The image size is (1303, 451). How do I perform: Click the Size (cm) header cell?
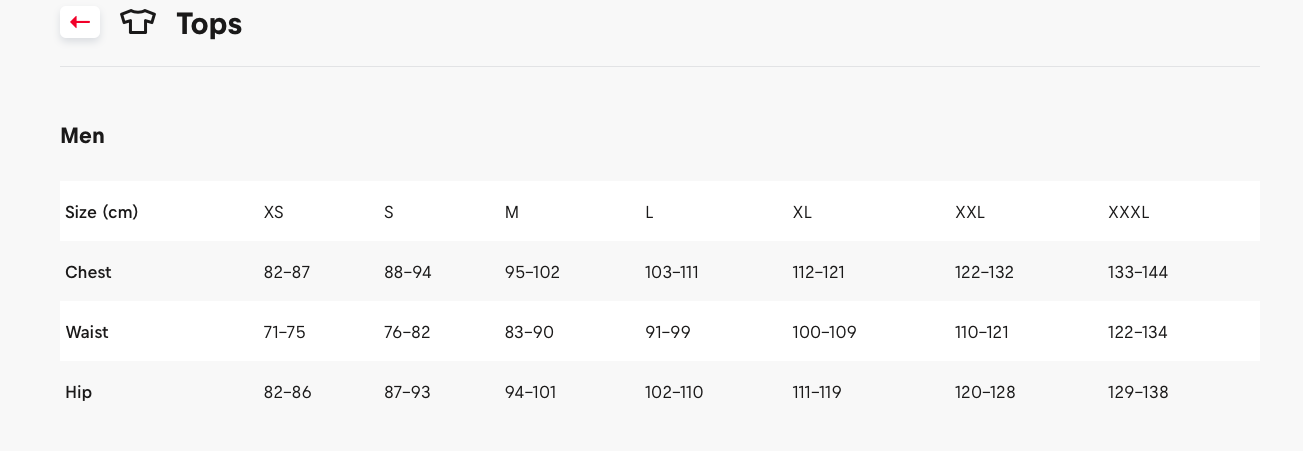(x=101, y=212)
